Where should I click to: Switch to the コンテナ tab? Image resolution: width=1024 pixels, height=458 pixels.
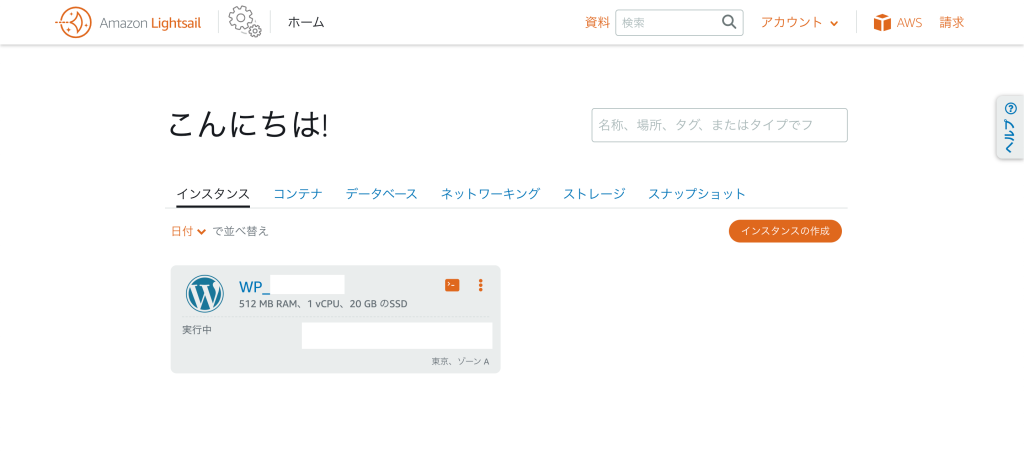click(x=298, y=194)
